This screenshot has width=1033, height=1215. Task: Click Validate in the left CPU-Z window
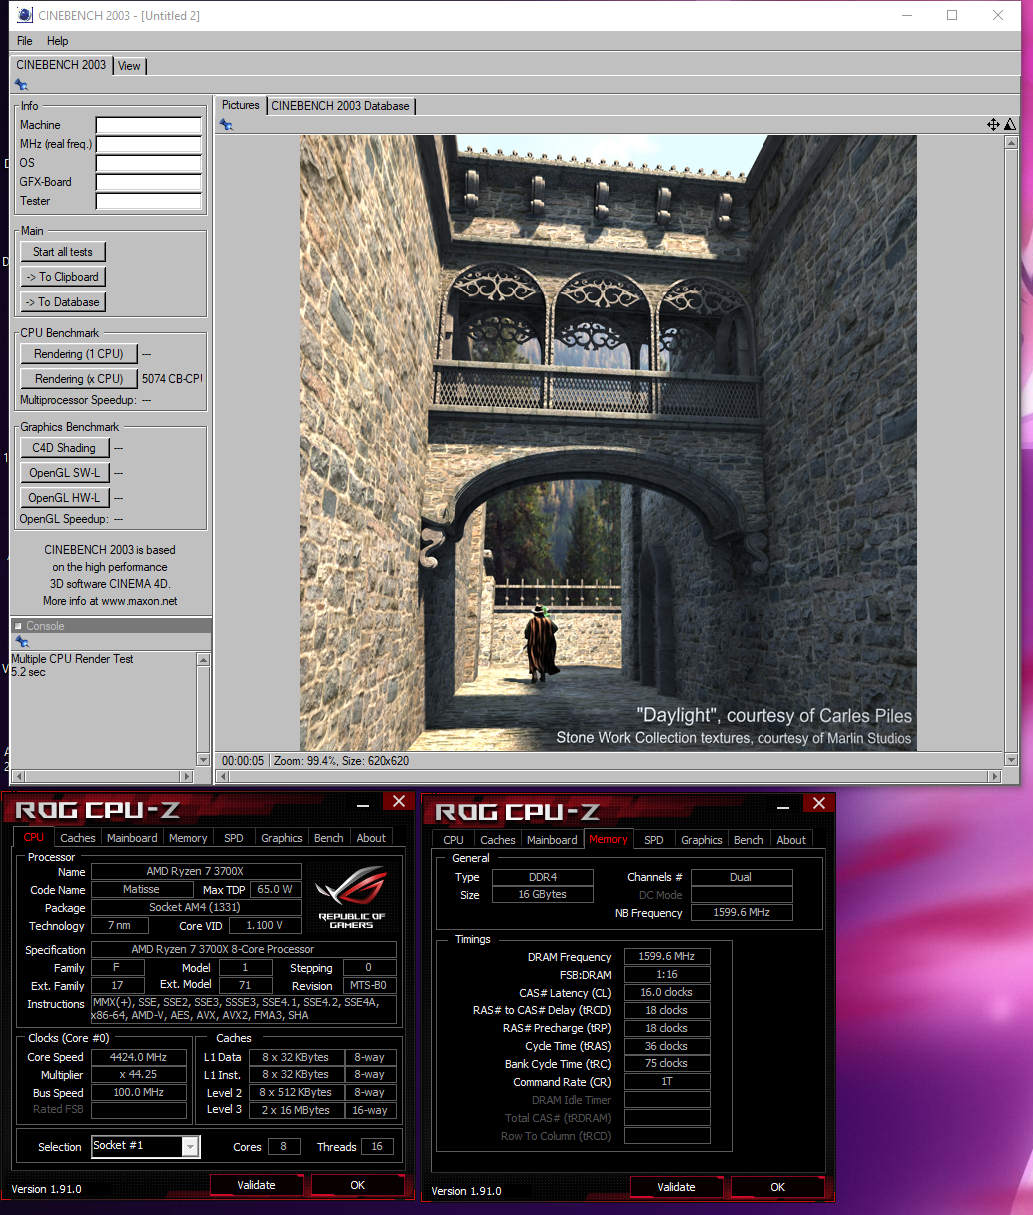[257, 1185]
